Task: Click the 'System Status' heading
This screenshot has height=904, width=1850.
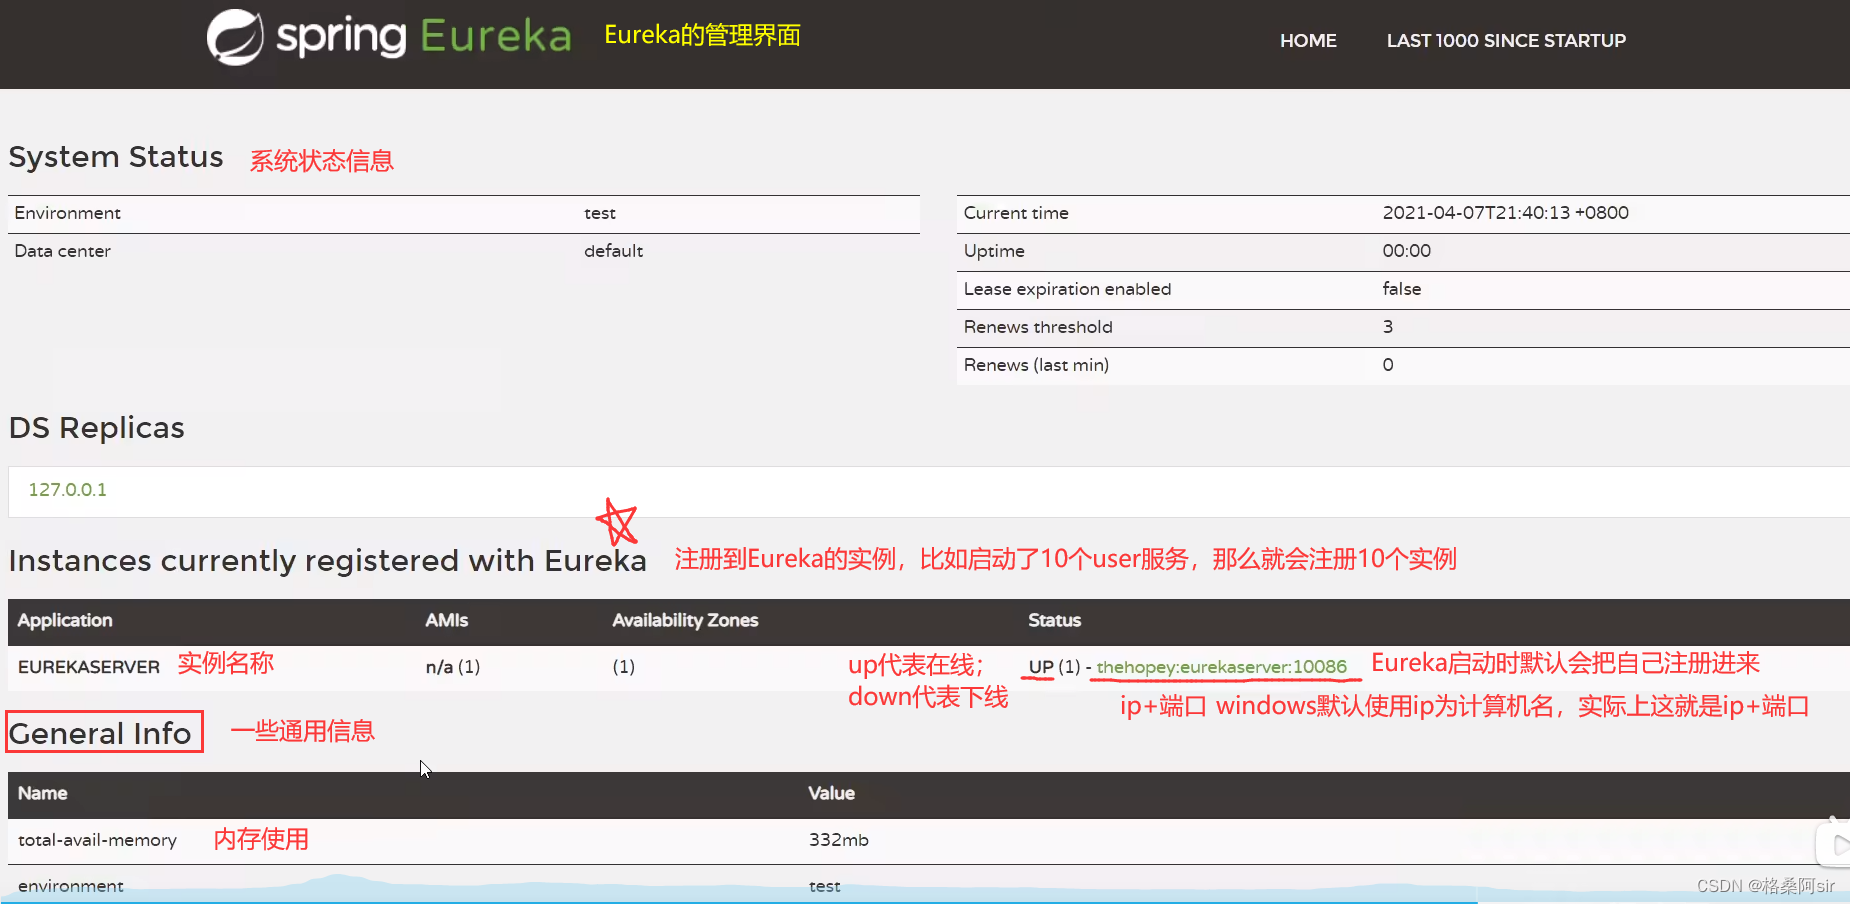Action: tap(116, 157)
